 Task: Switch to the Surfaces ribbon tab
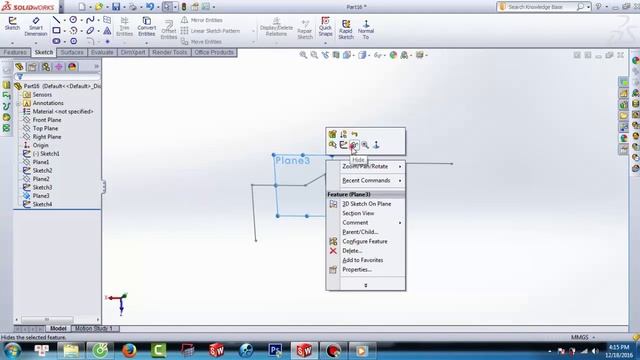click(72, 52)
